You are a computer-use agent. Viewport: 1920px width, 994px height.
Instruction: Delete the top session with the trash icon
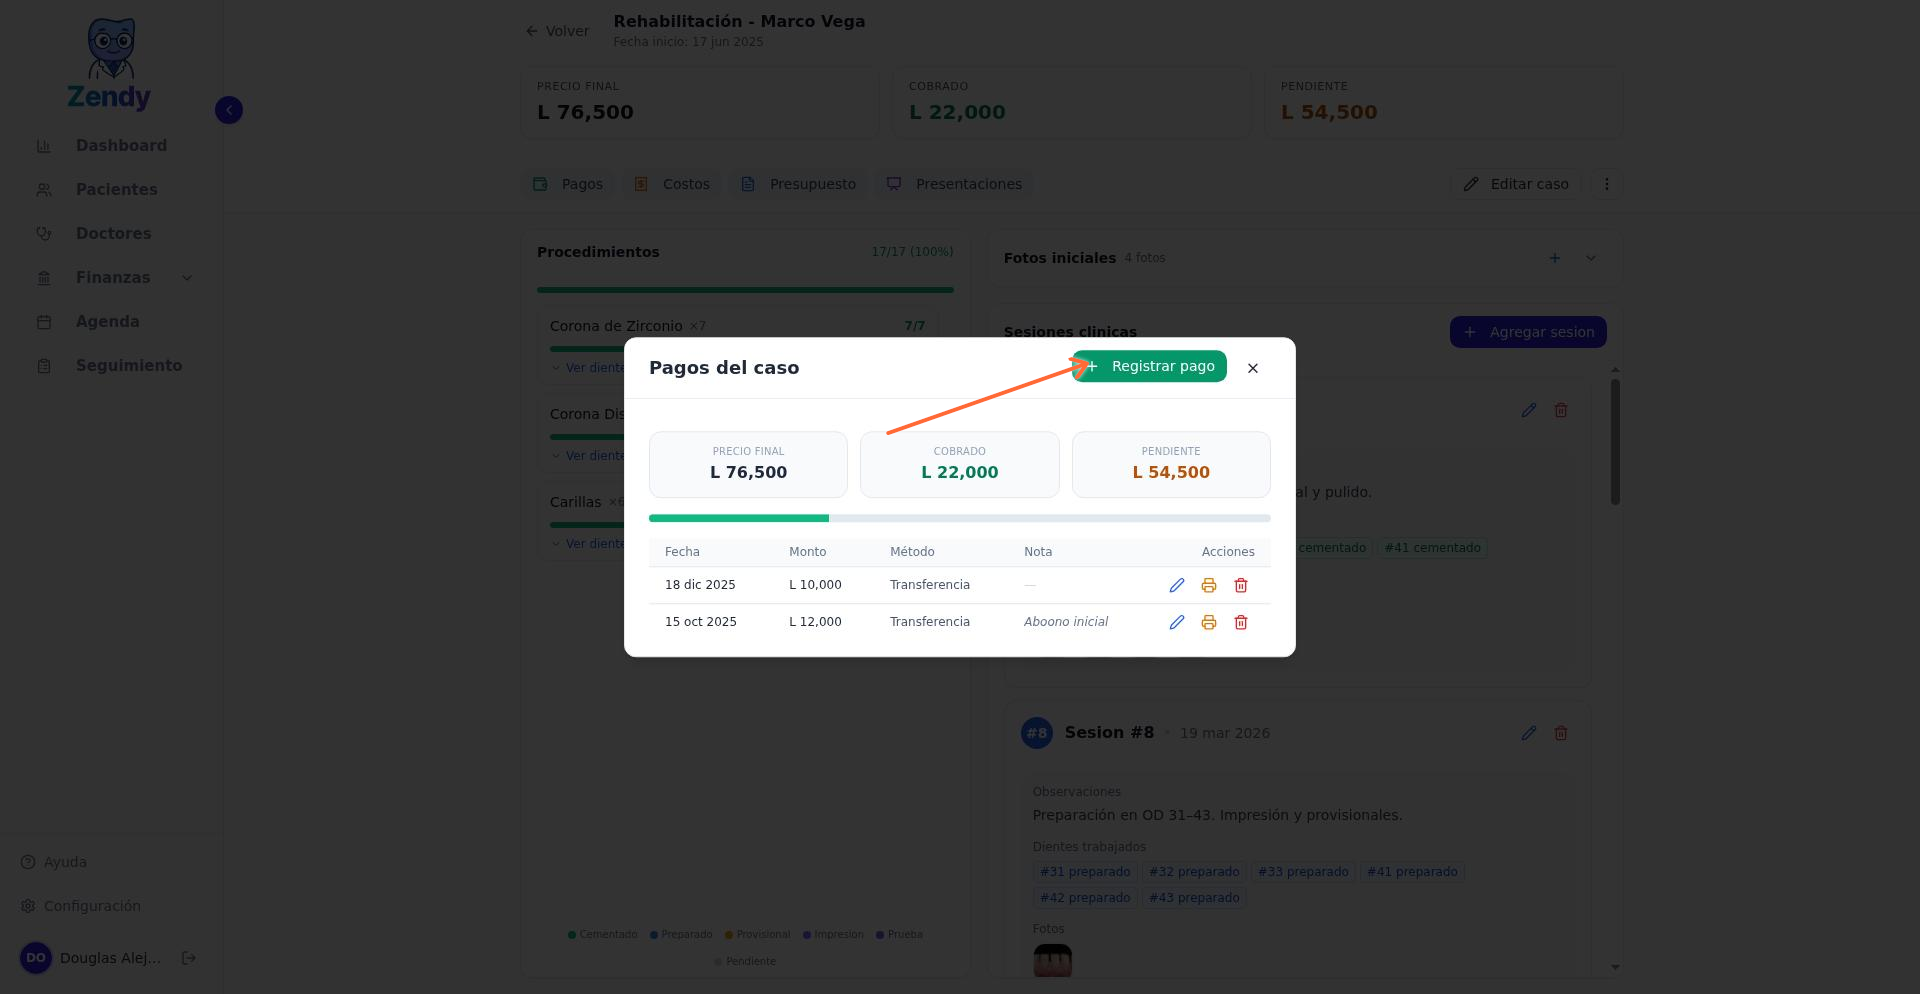[1561, 410]
